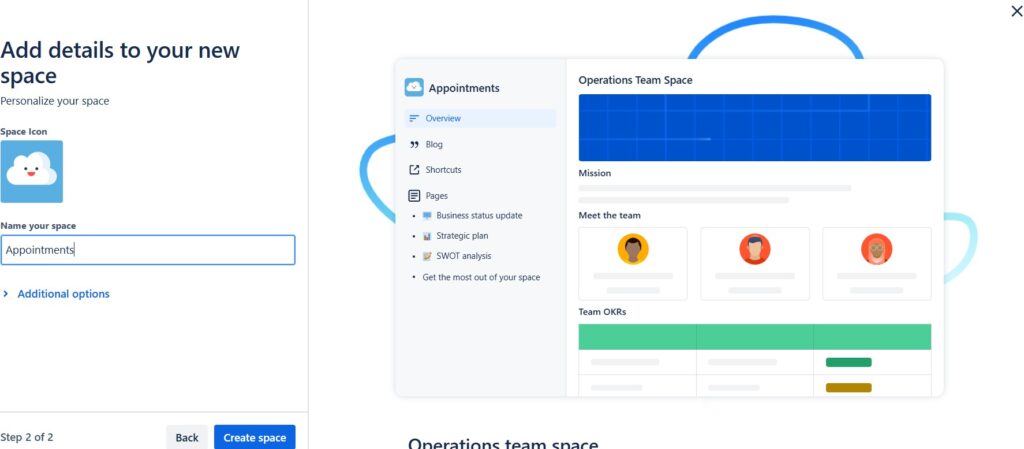Click the Personalize your space subtitle
The height and width of the screenshot is (449, 1024).
click(55, 101)
